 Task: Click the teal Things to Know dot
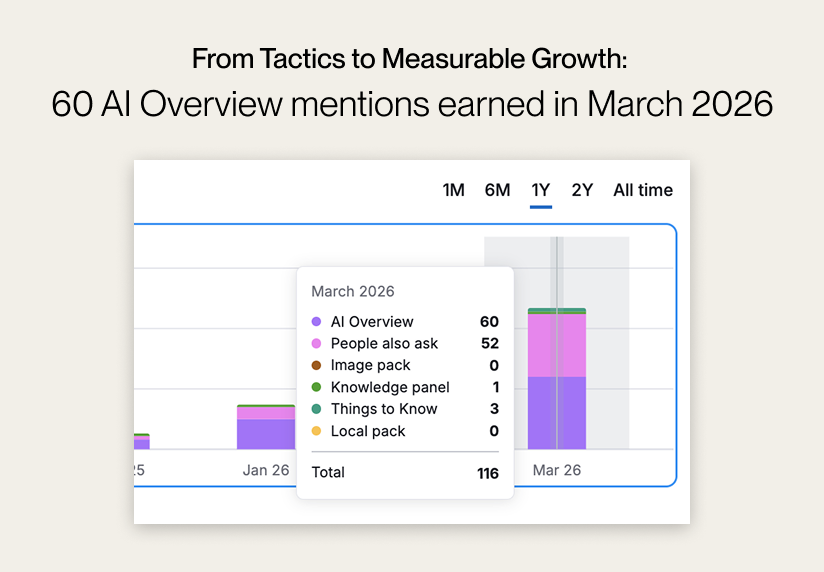(316, 409)
